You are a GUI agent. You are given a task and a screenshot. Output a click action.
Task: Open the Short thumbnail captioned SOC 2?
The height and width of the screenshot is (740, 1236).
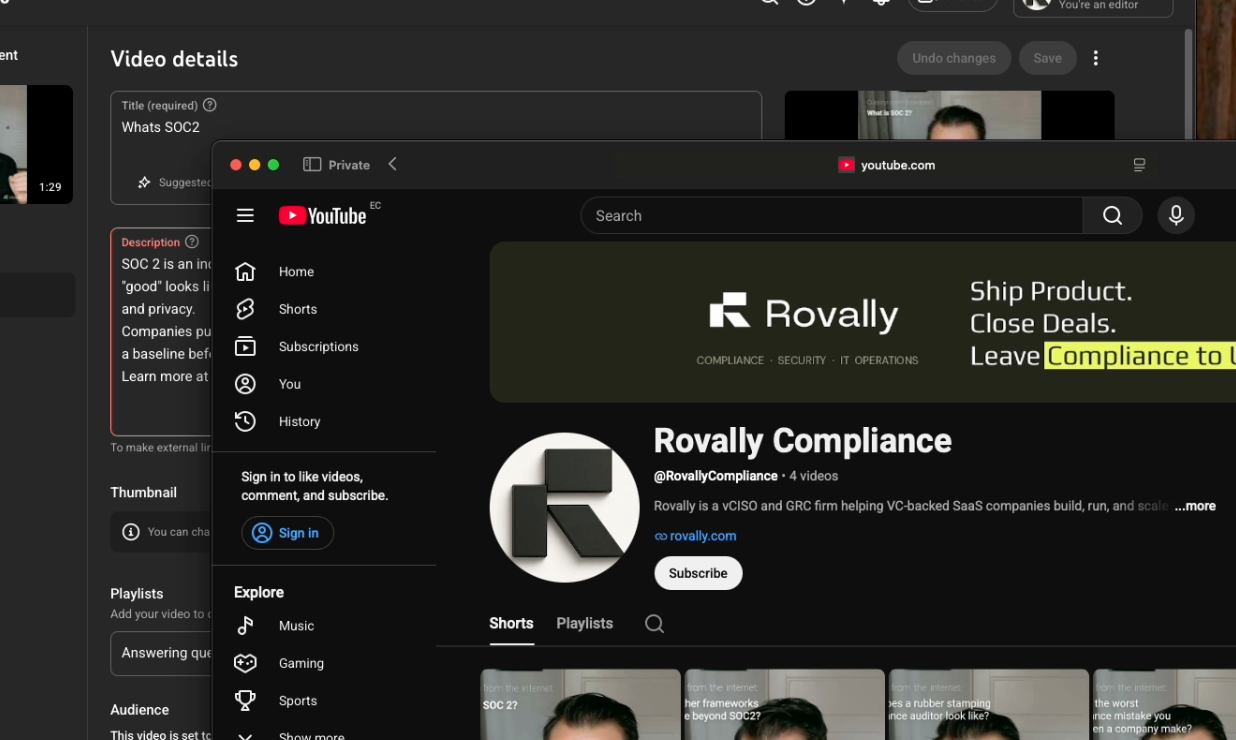(x=581, y=705)
